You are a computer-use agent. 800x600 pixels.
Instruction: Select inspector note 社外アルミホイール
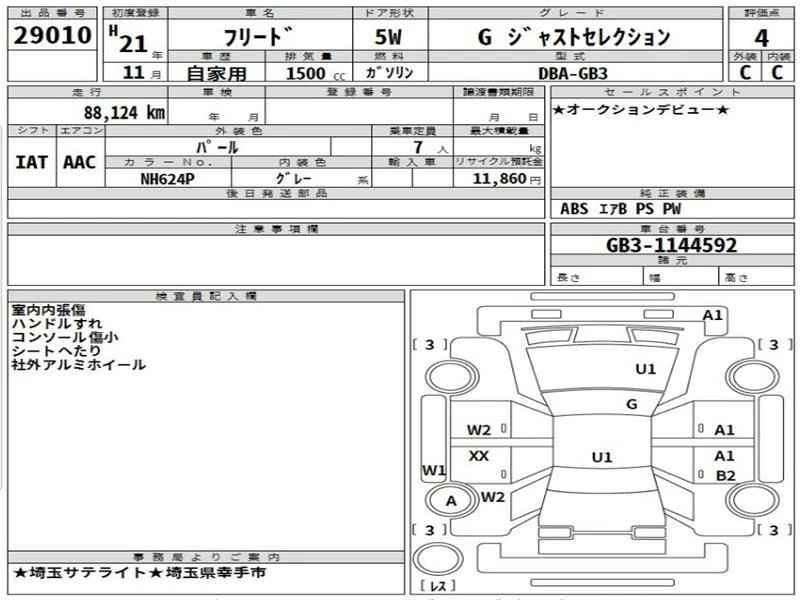(79, 365)
